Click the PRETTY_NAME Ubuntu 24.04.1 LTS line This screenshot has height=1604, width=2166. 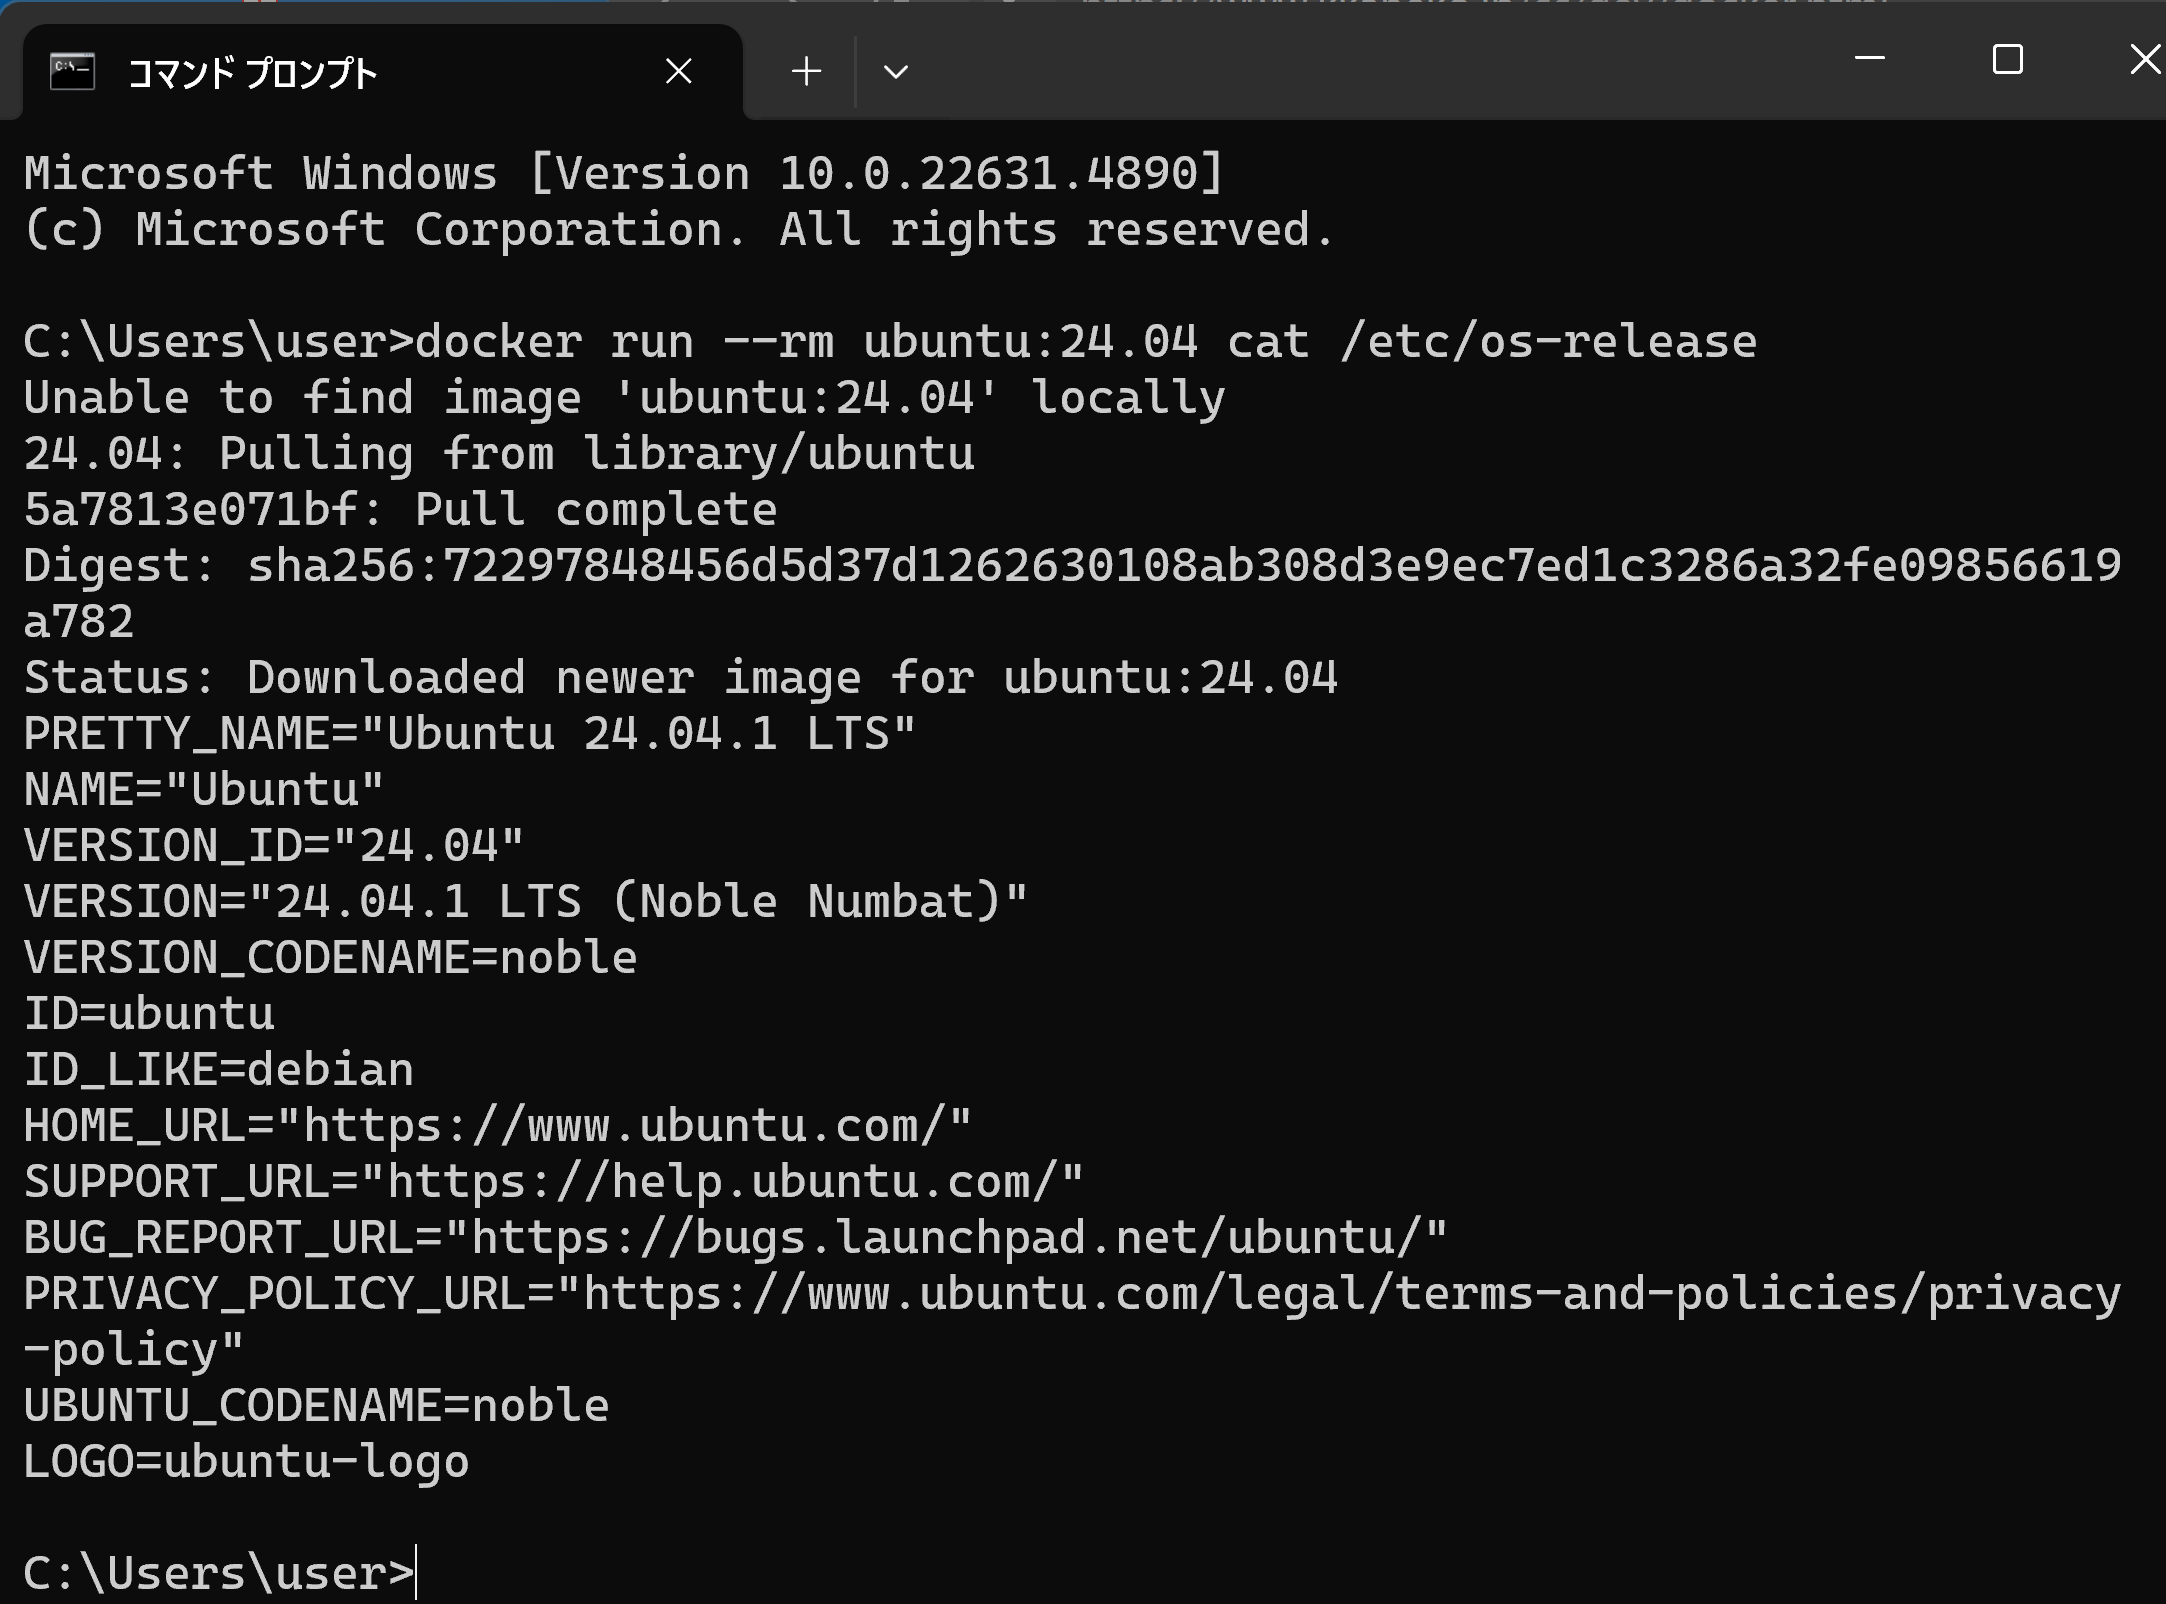[470, 734]
